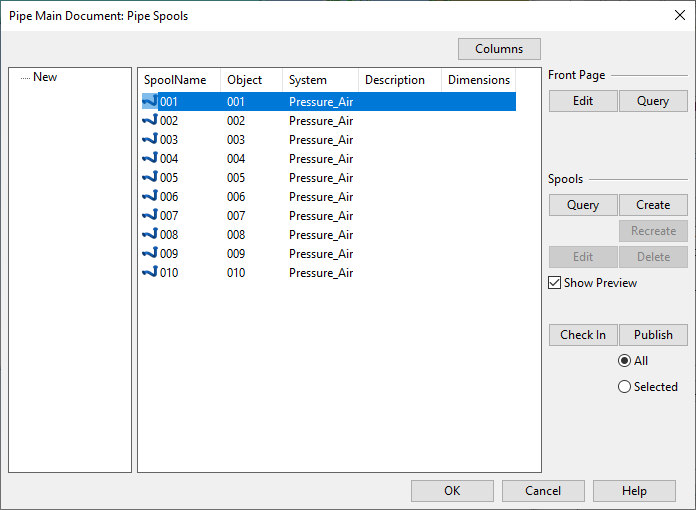Click the spool icon beside 006
This screenshot has height=510, width=696.
[x=150, y=196]
